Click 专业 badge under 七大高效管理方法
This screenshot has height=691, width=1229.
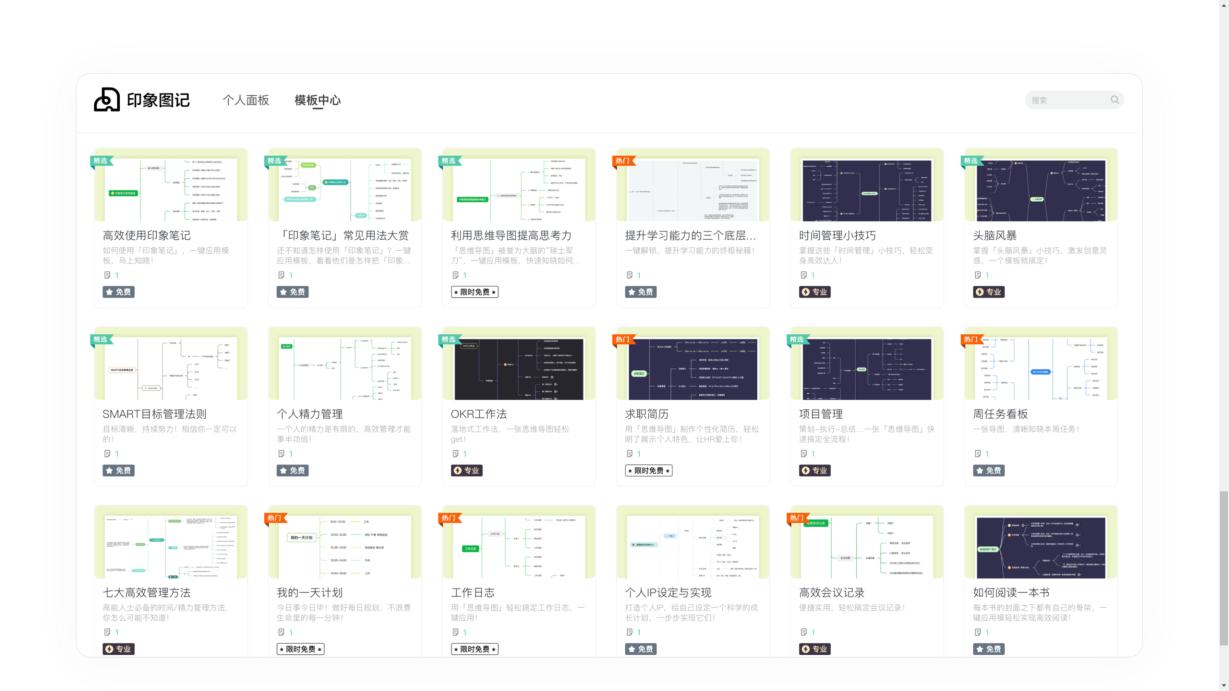(x=119, y=649)
